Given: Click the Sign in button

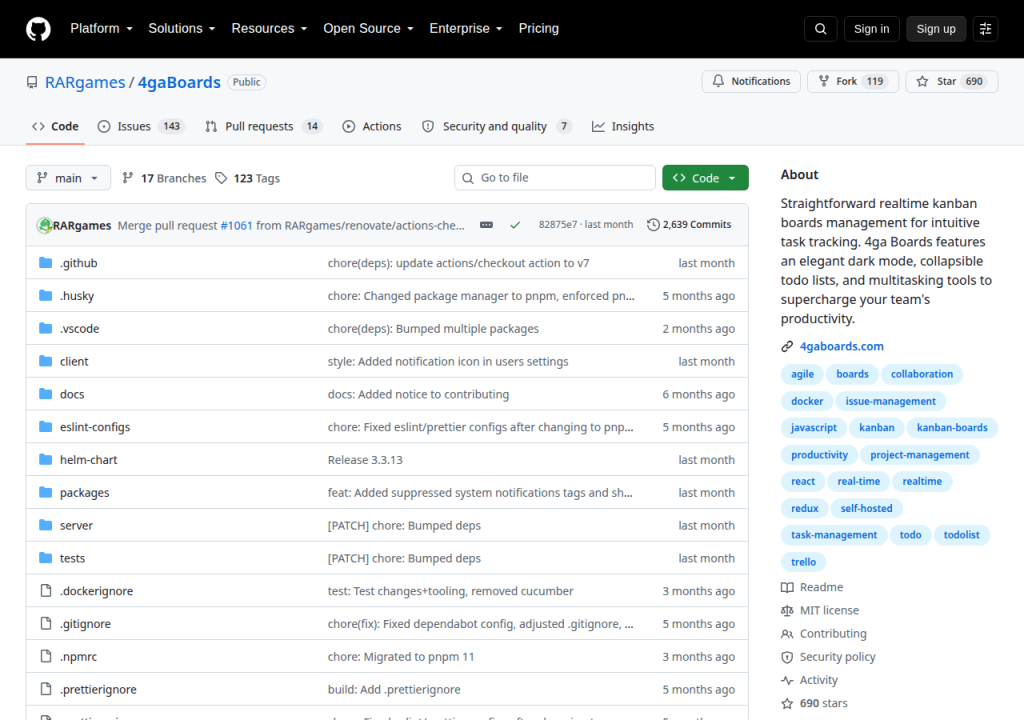Looking at the screenshot, I should click(x=872, y=29).
